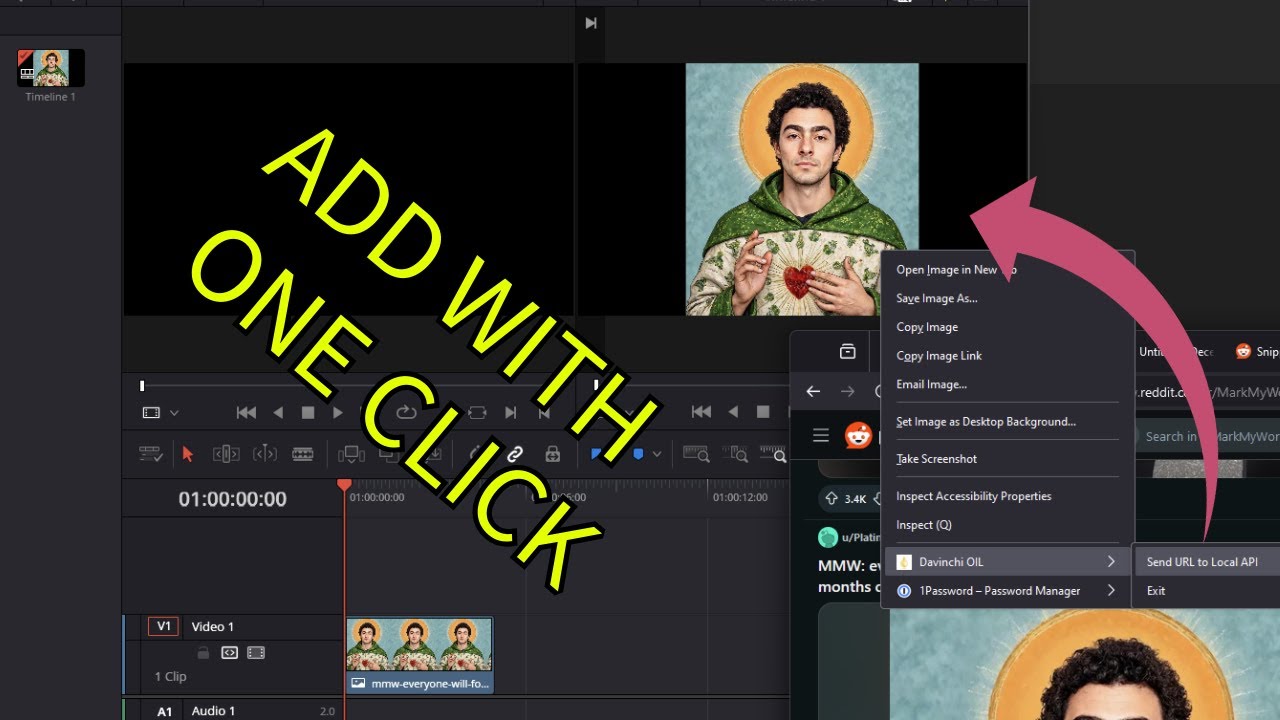Click the V1 track destination selector
This screenshot has height=720, width=1280.
(164, 627)
